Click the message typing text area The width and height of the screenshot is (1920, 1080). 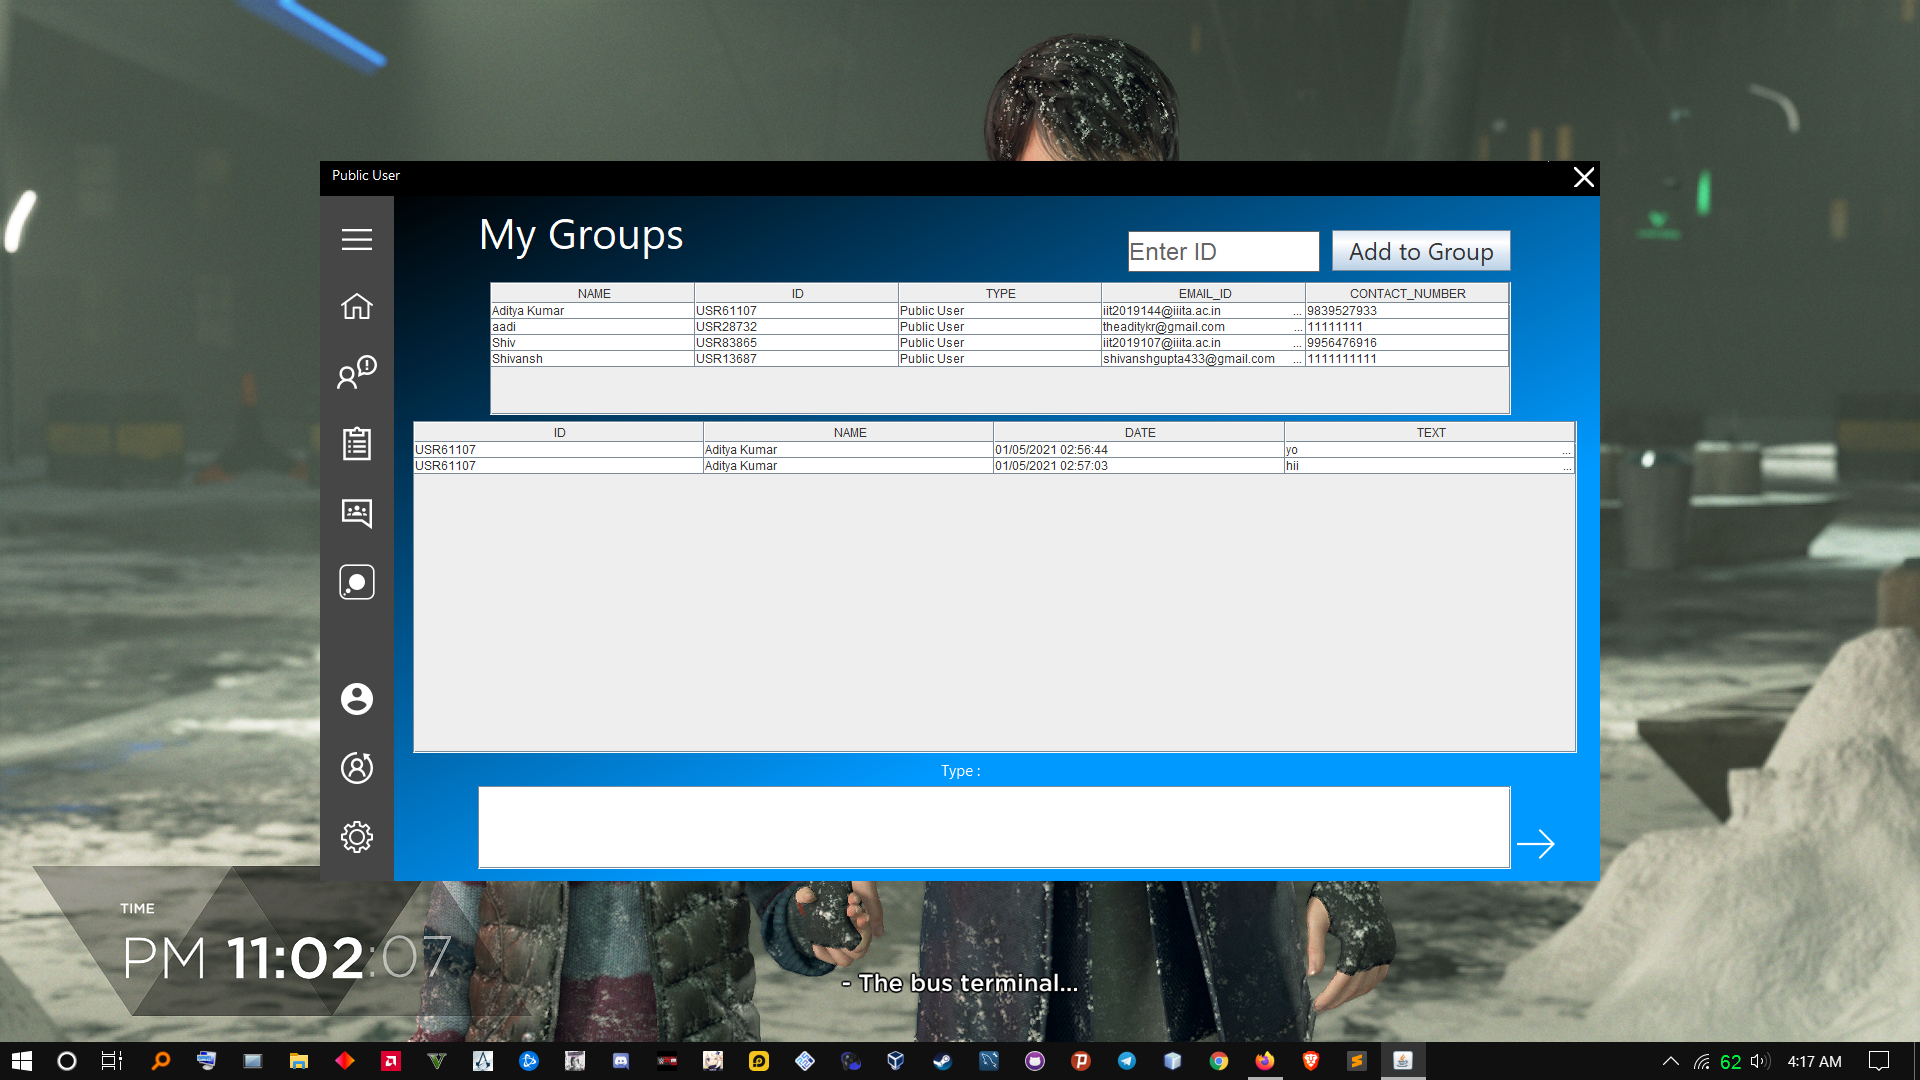tap(993, 827)
